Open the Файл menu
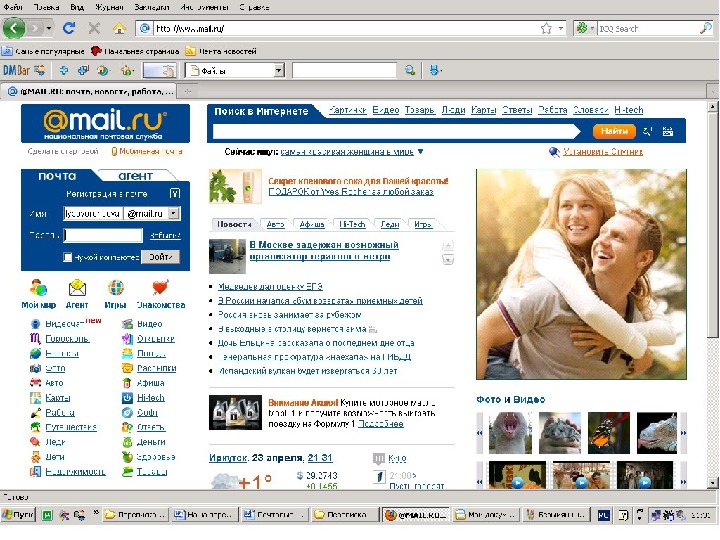Viewport: 720px width, 540px height. coord(13,7)
